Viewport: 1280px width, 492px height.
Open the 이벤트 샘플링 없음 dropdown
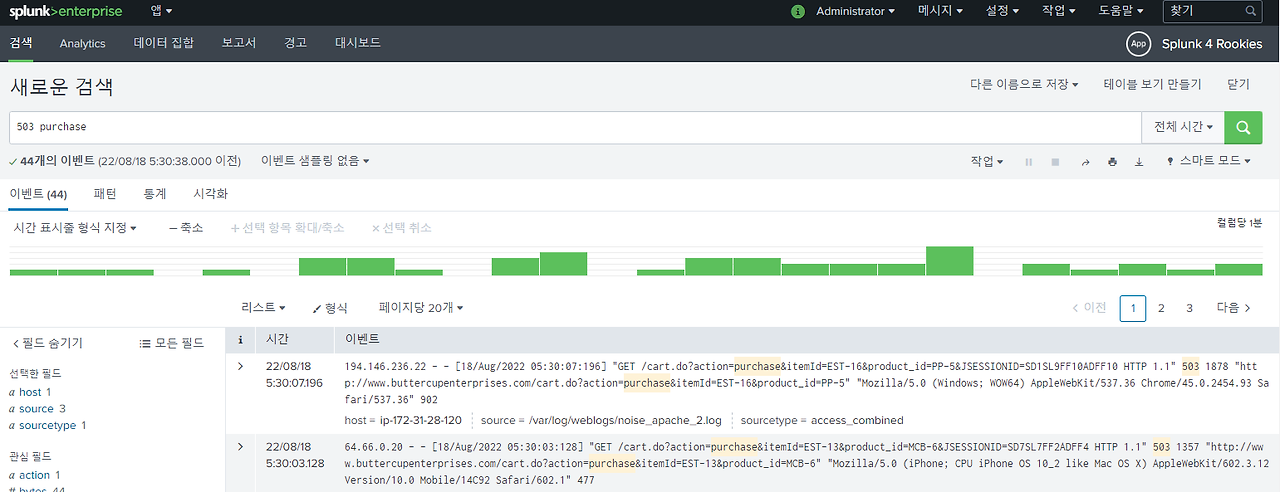pyautogui.click(x=315, y=161)
